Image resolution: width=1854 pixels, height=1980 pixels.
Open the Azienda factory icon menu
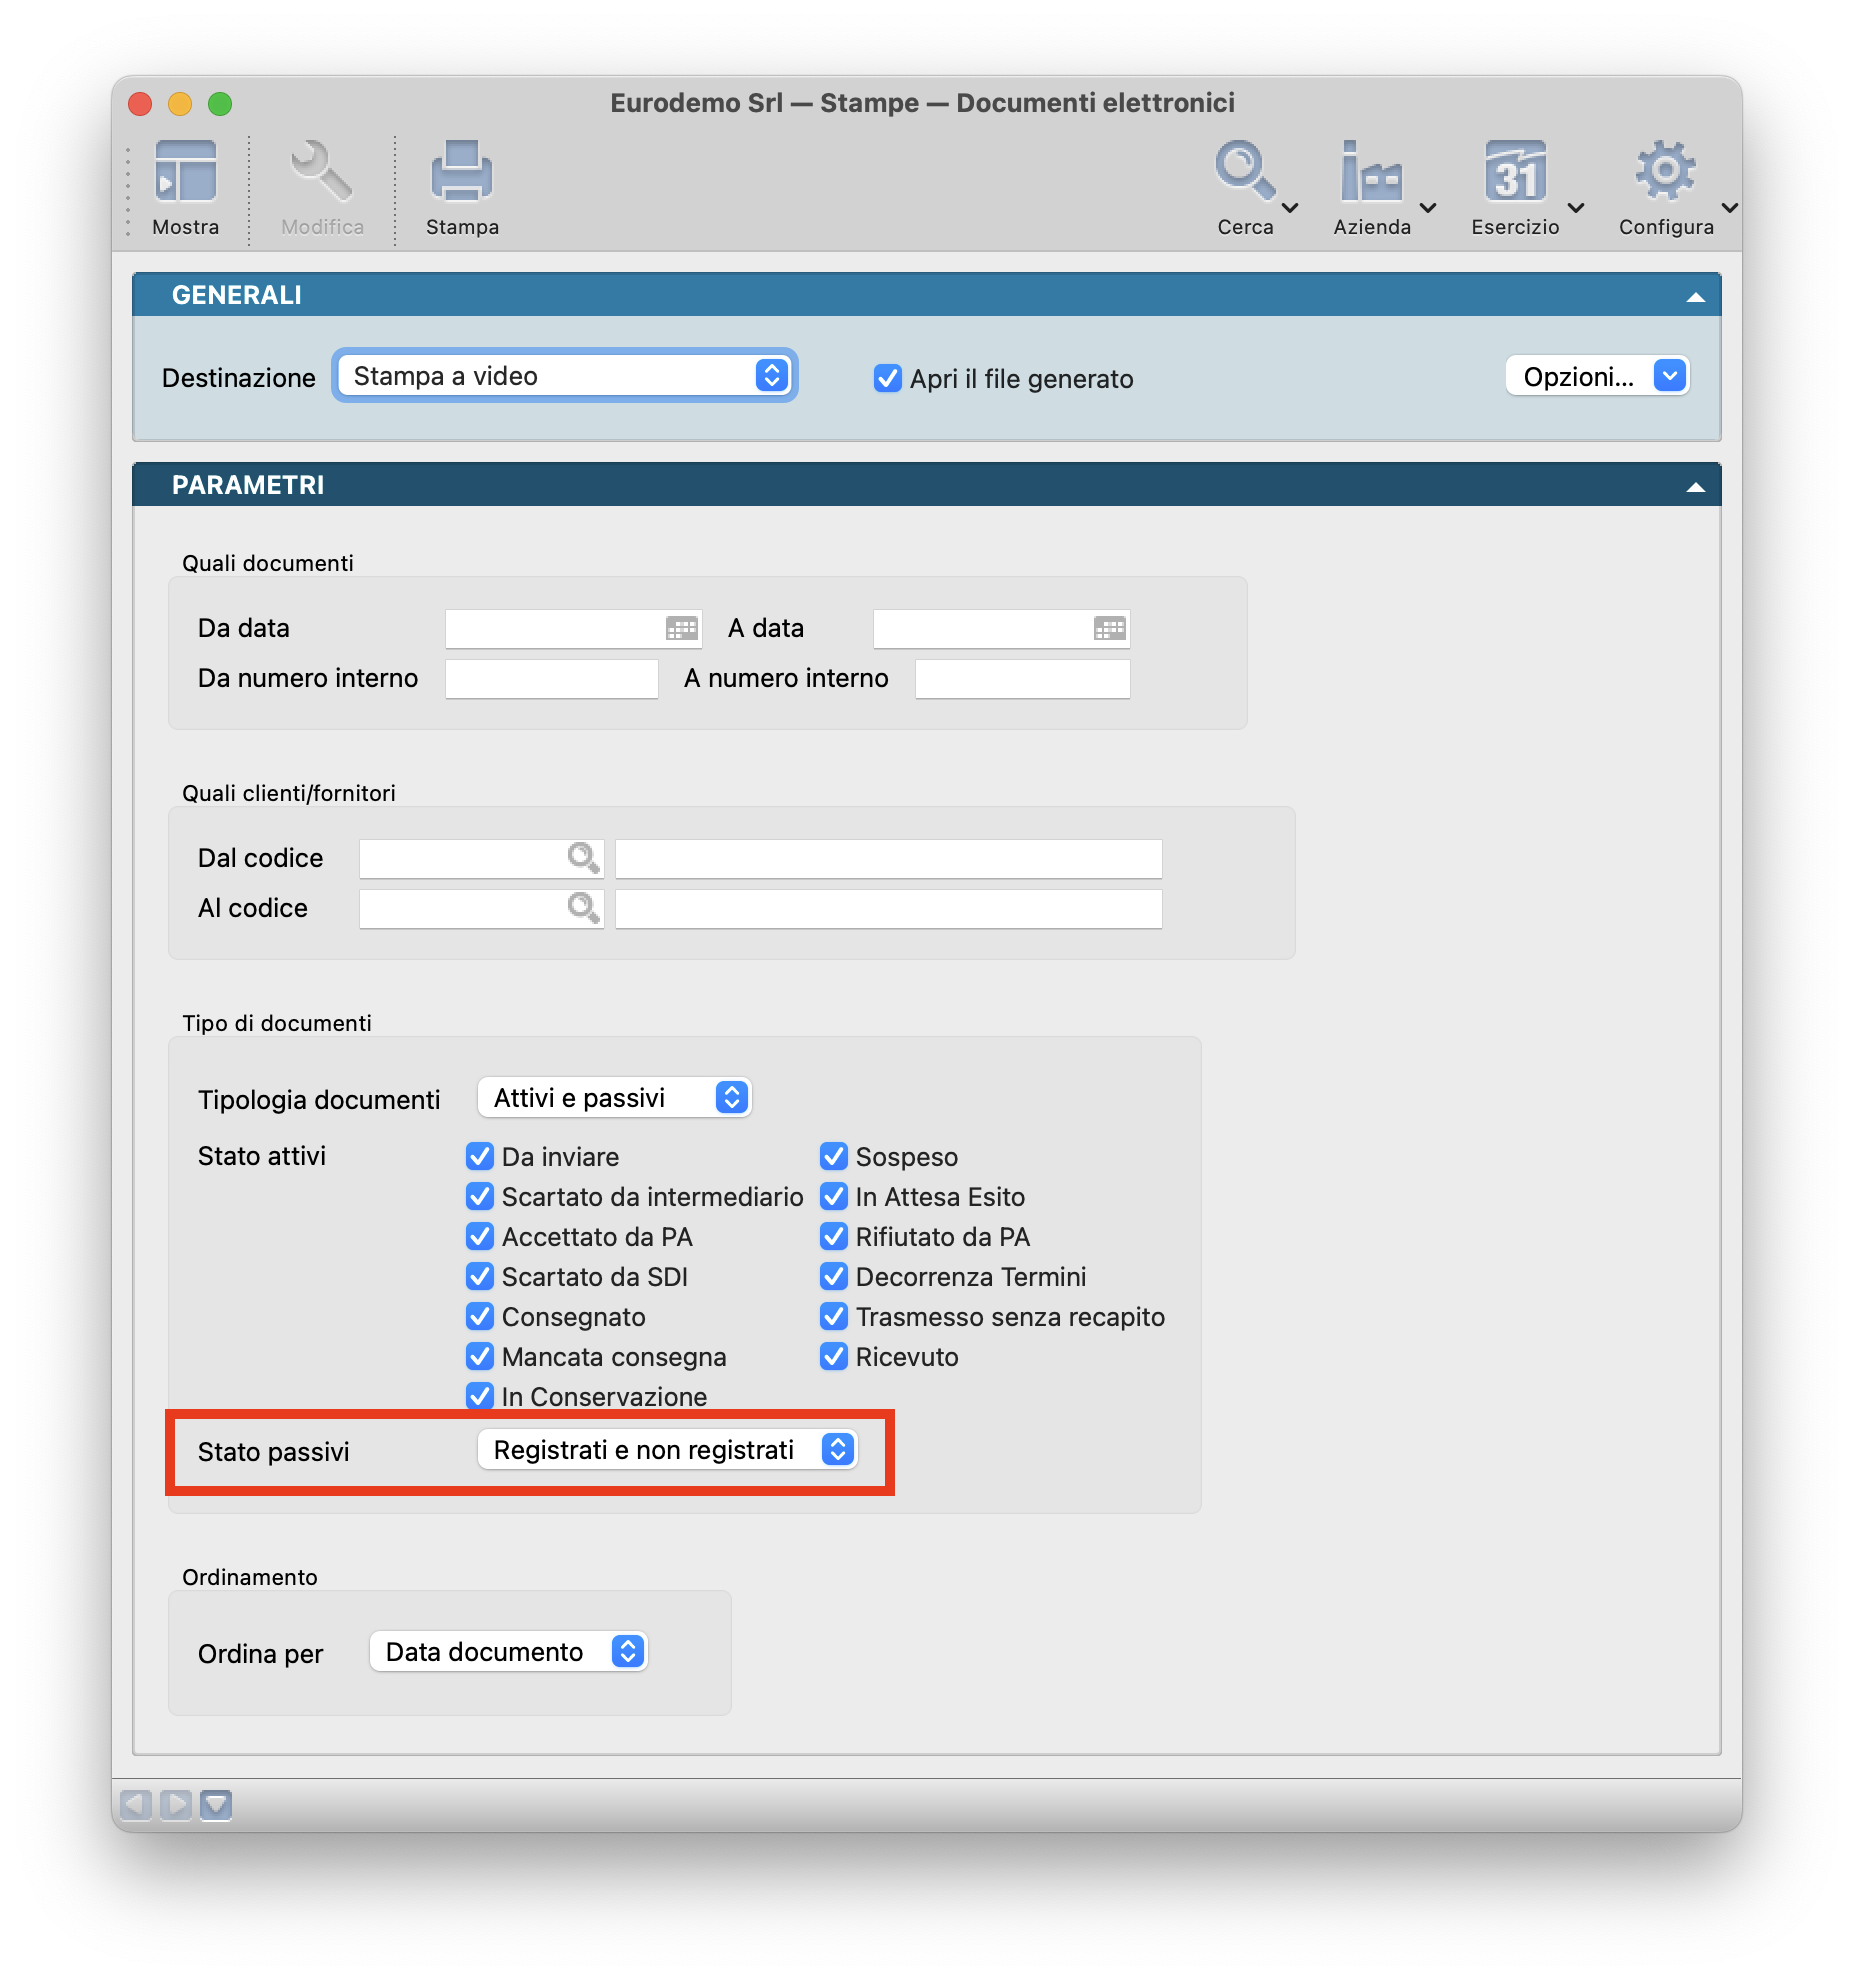pyautogui.click(x=1371, y=172)
